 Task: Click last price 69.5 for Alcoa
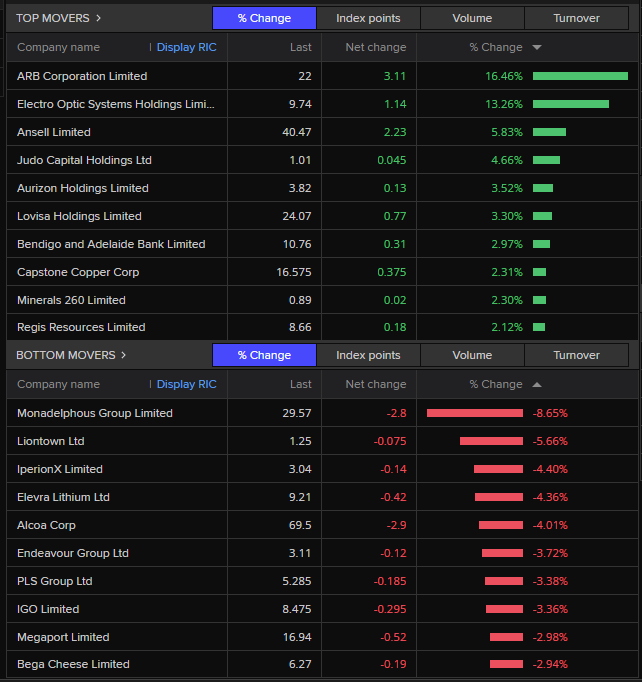pyautogui.click(x=300, y=525)
